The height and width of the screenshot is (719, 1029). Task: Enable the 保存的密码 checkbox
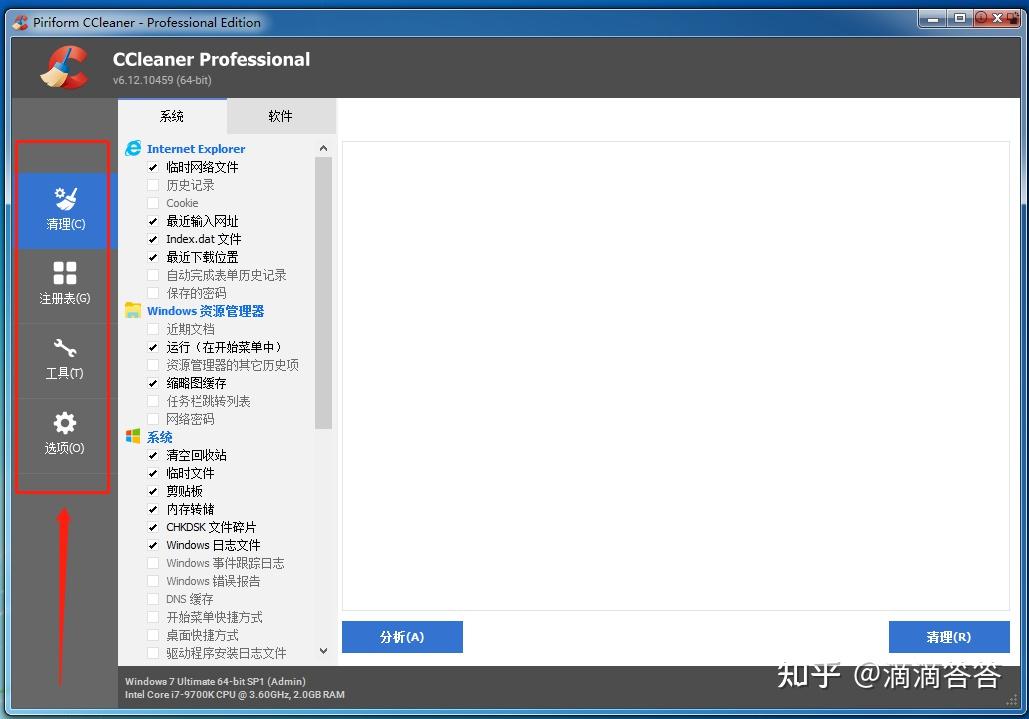153,293
